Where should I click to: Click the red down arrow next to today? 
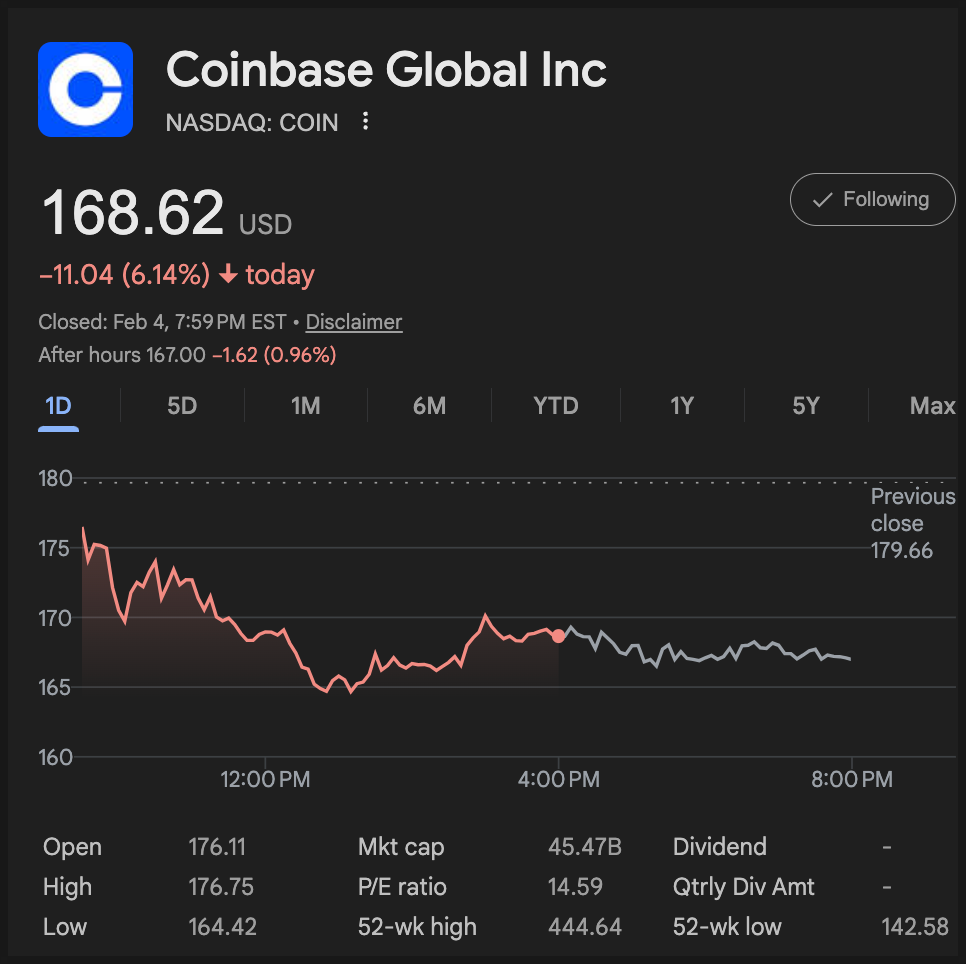tap(228, 275)
